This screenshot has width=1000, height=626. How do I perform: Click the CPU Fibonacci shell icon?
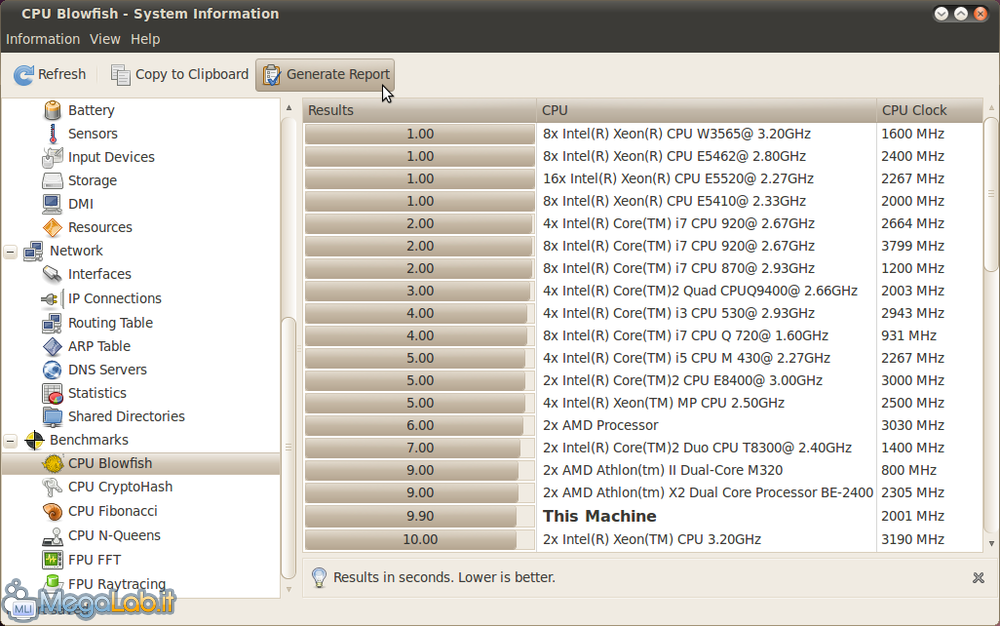coord(52,511)
